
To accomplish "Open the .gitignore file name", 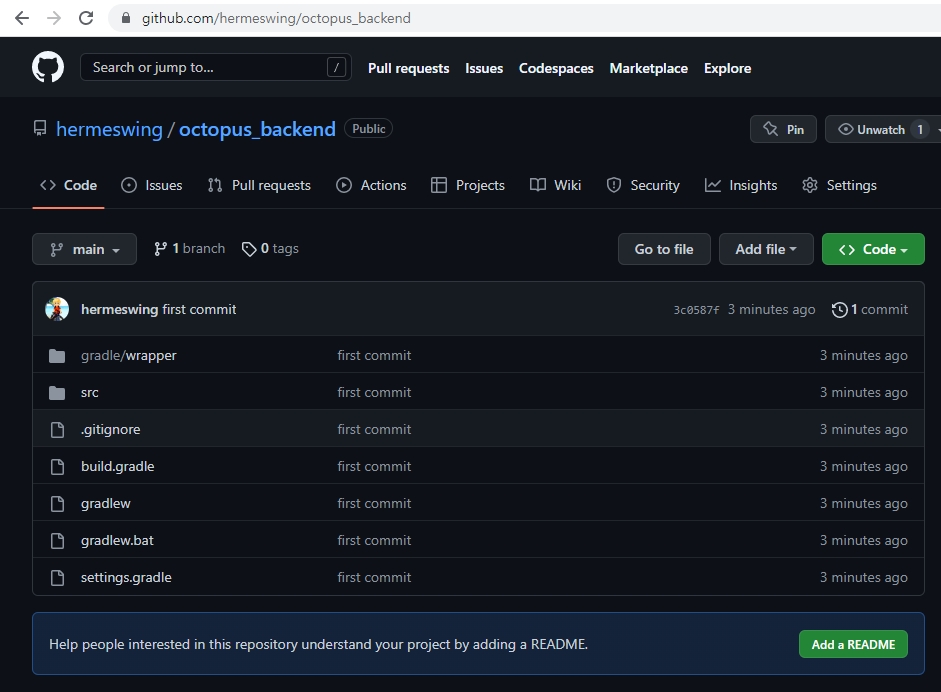I will point(111,430).
